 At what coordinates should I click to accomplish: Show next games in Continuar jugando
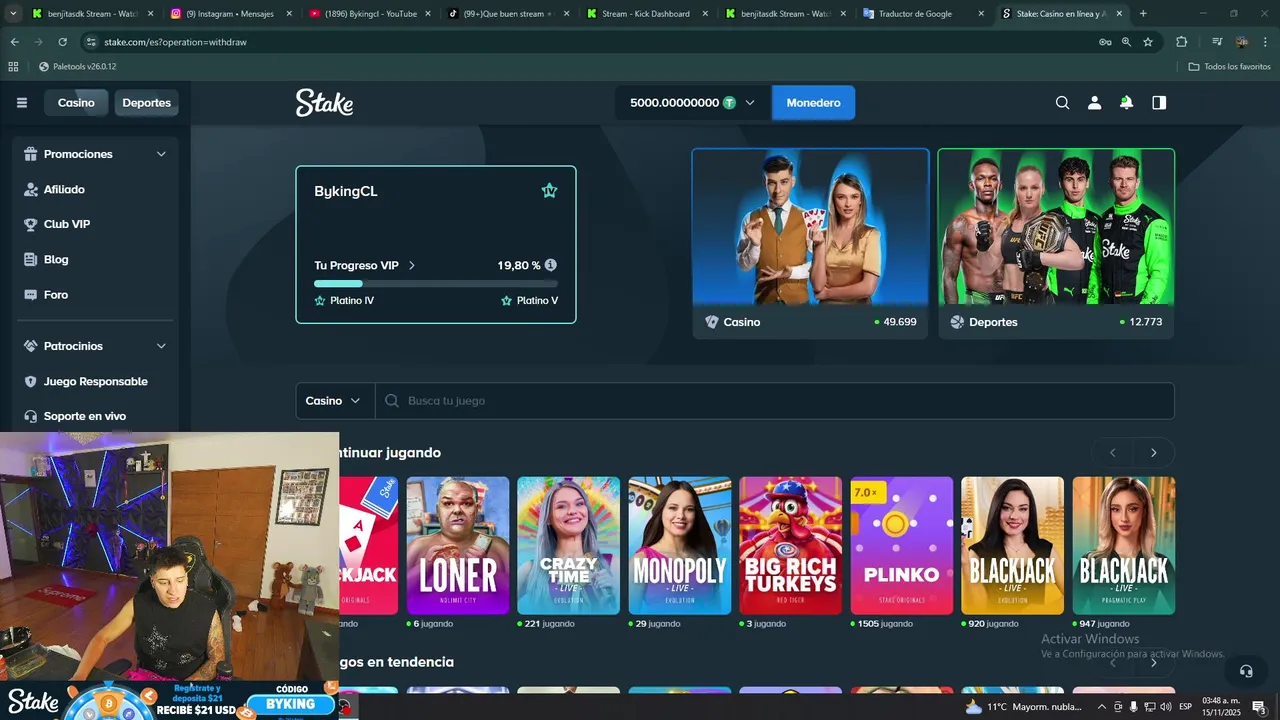pyautogui.click(x=1153, y=453)
